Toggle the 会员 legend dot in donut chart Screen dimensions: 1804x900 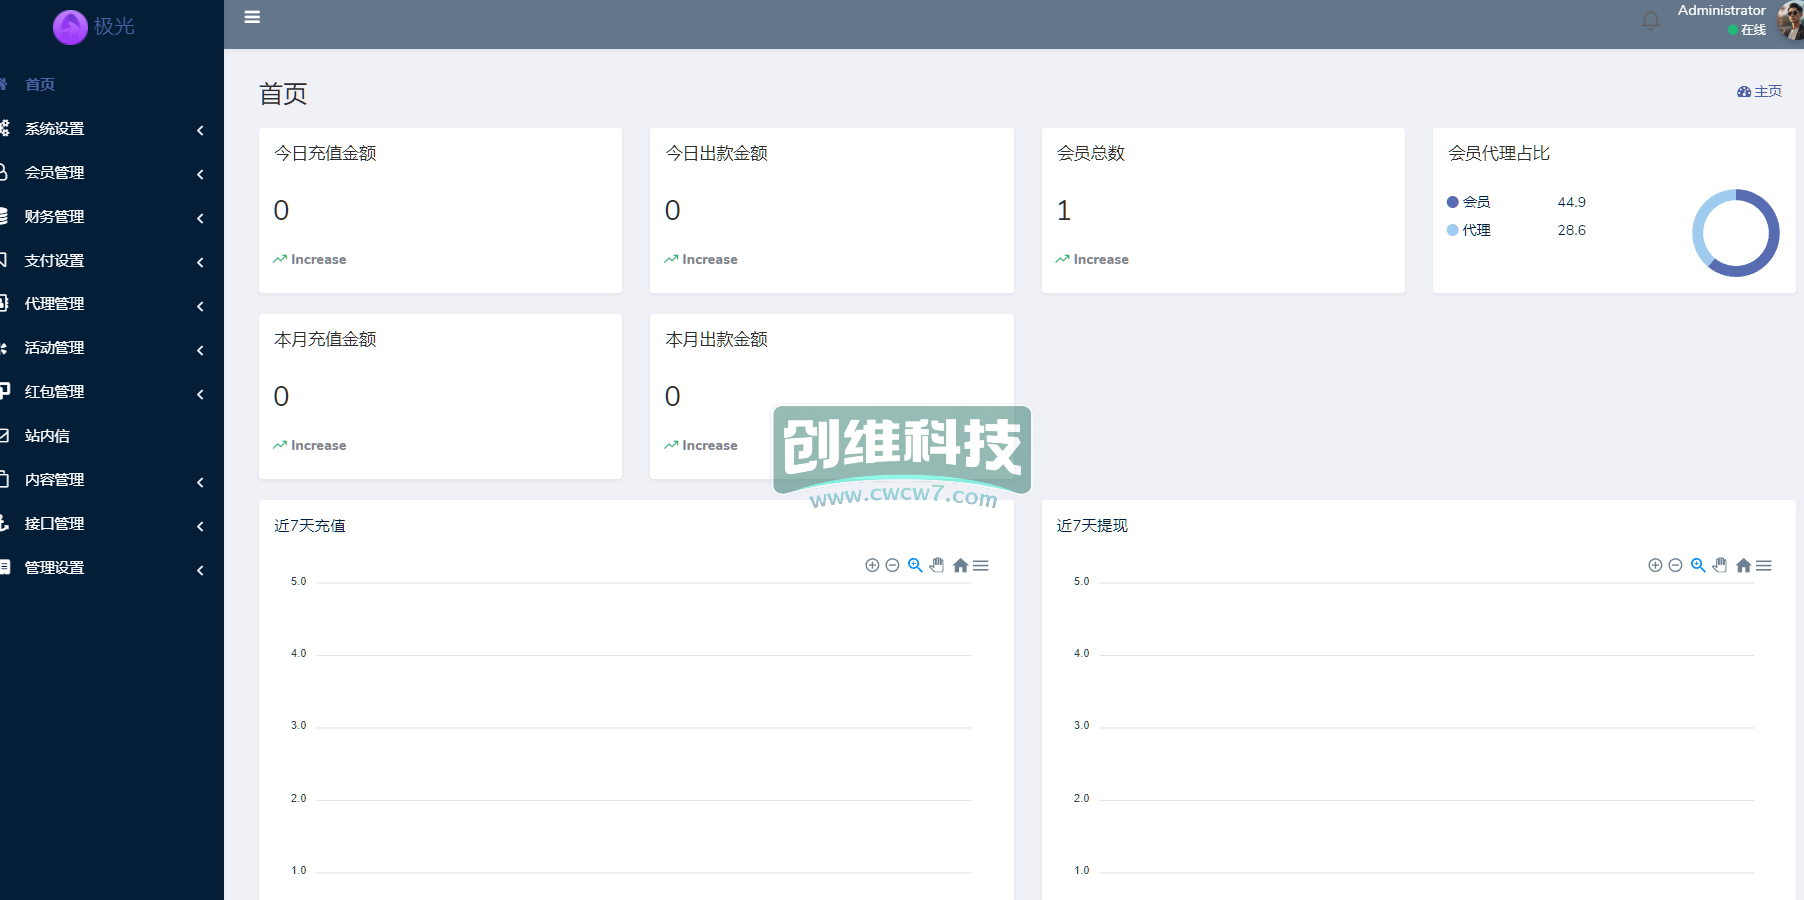(1452, 202)
